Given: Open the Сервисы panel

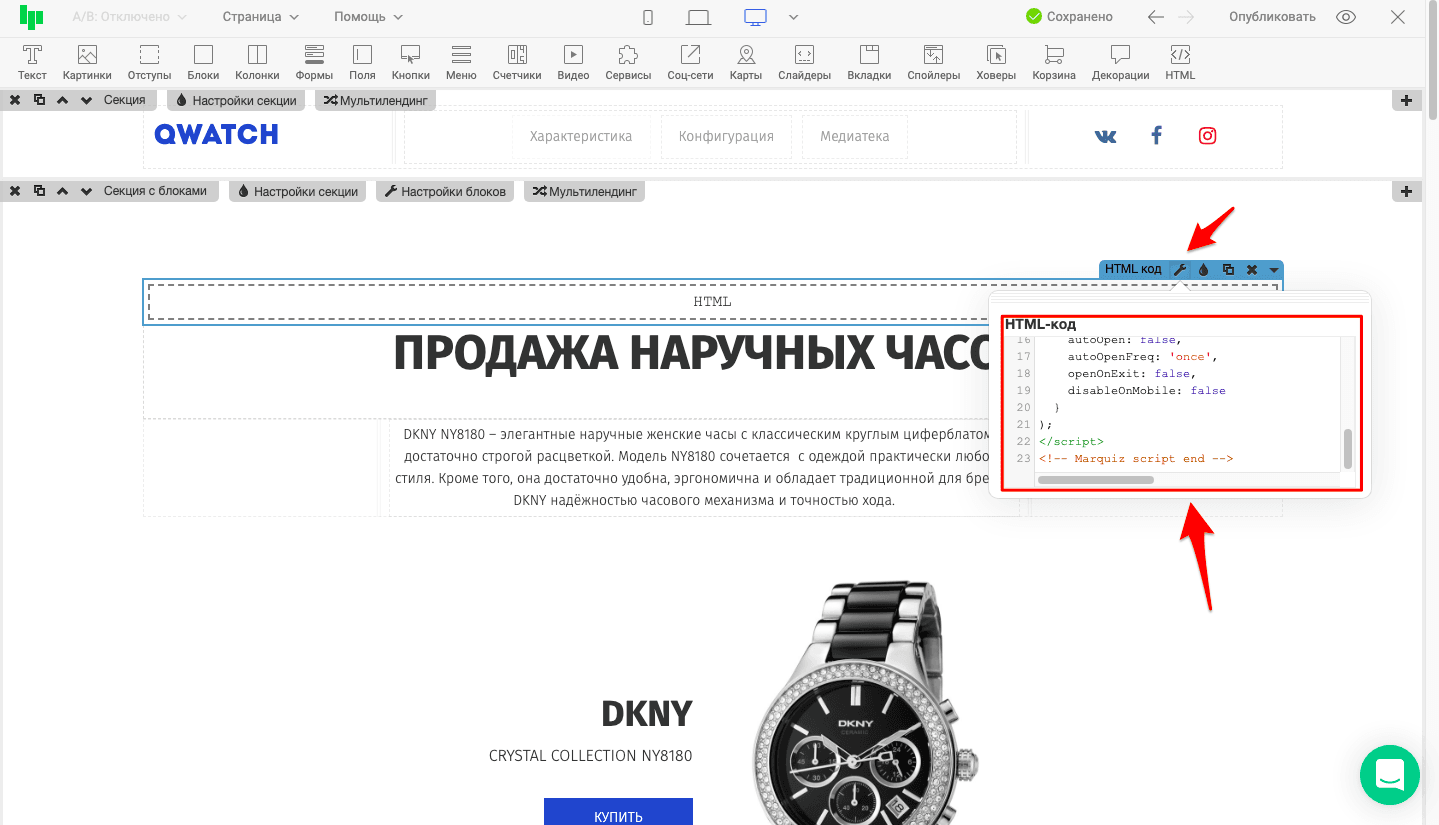Looking at the screenshot, I should [628, 62].
